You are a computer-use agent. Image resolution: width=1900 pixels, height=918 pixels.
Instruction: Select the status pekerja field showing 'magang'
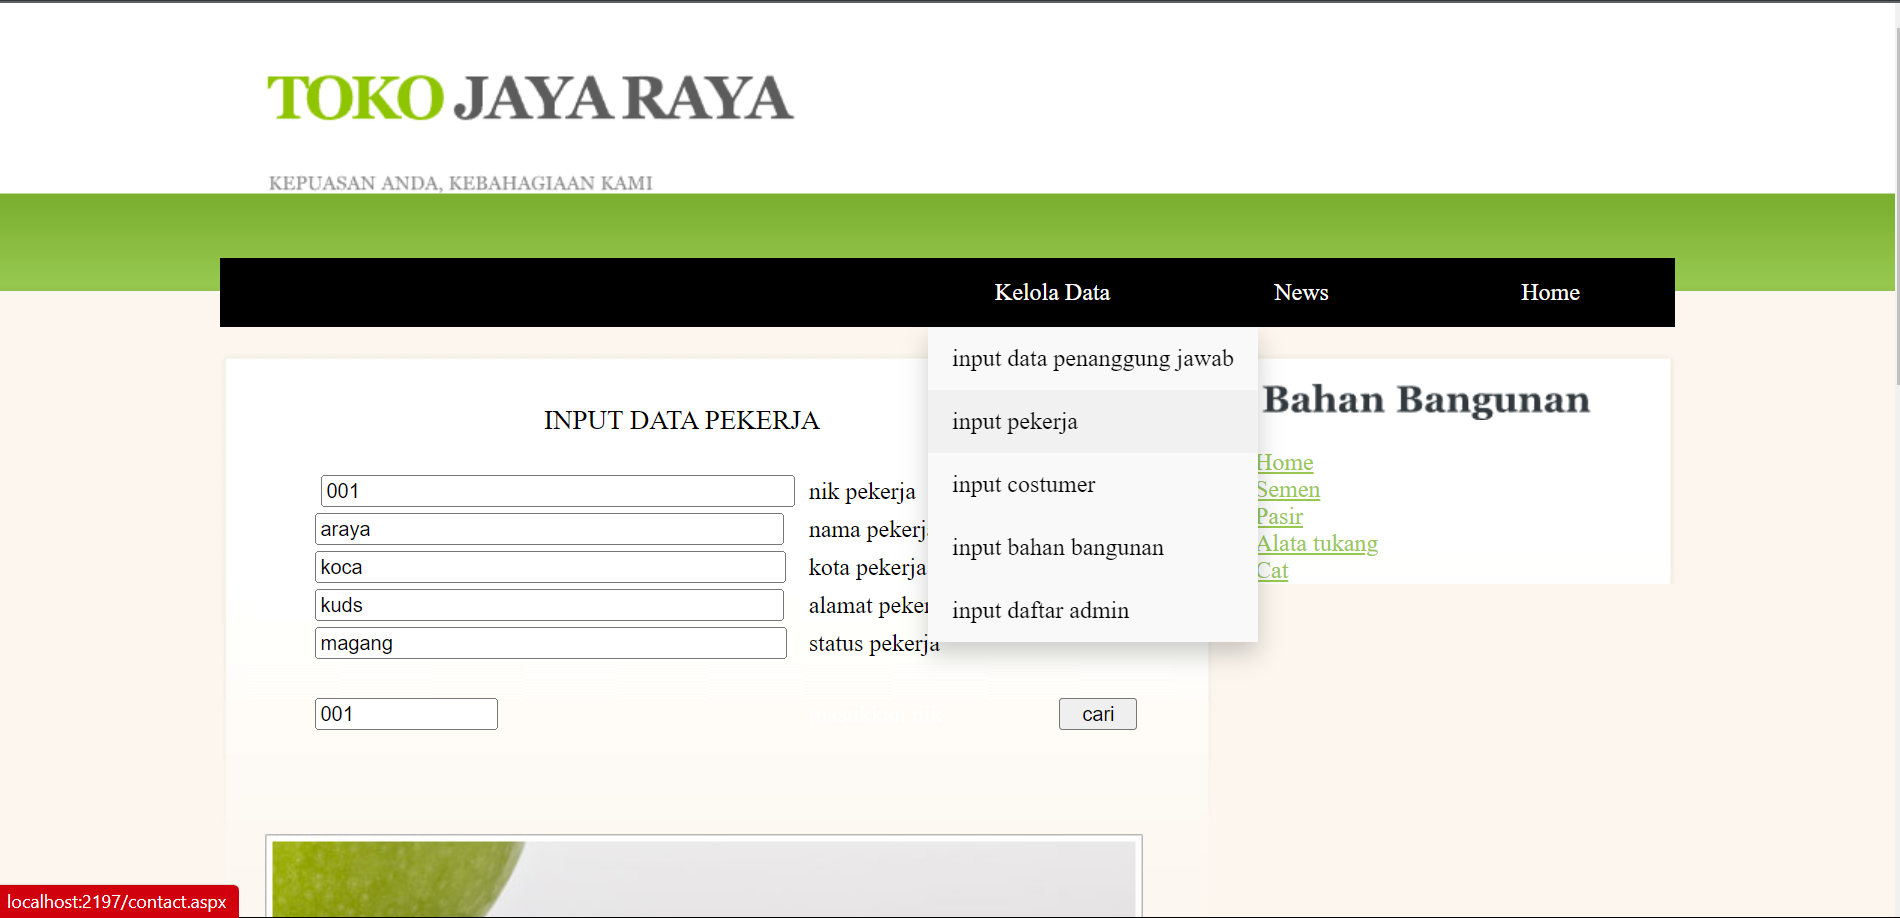point(550,643)
